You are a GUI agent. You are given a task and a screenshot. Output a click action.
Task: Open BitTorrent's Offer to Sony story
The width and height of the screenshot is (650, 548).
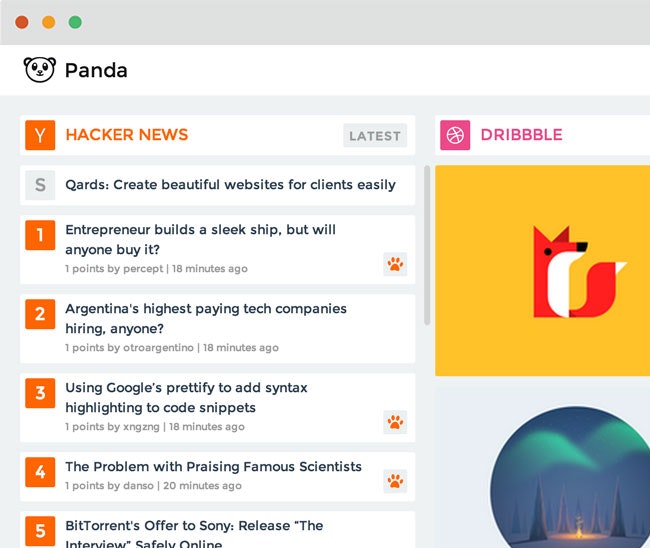(x=194, y=534)
